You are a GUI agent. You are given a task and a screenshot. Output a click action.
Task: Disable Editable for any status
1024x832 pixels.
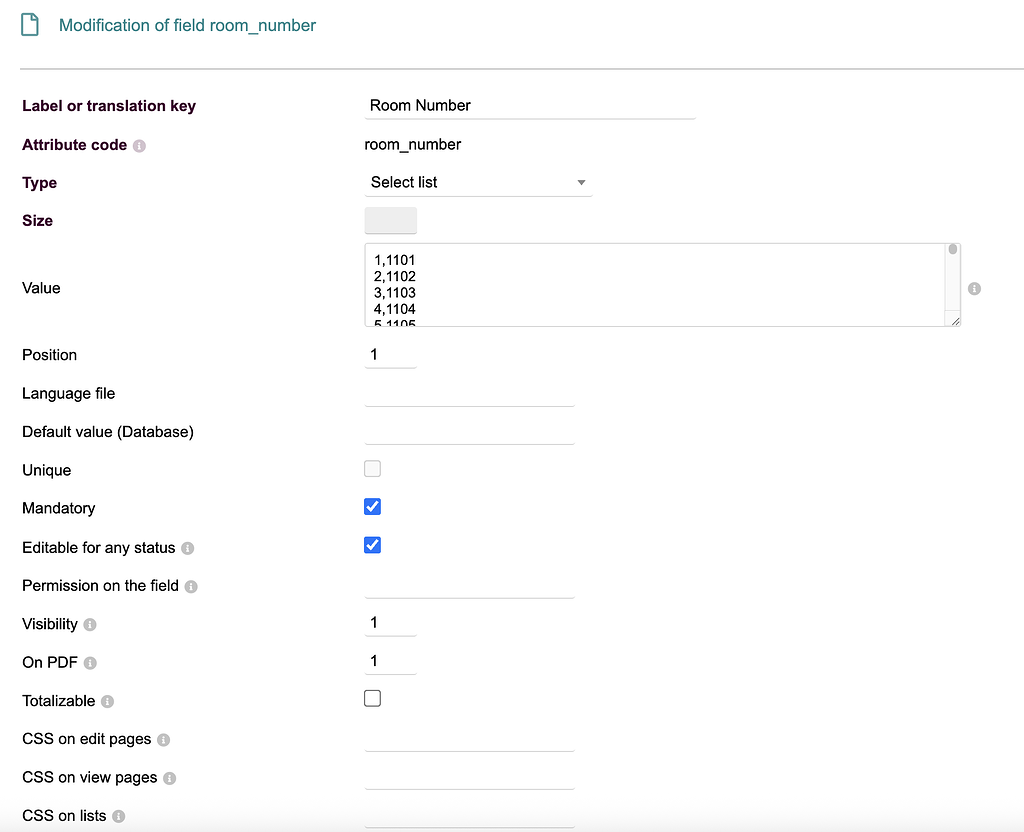372,544
